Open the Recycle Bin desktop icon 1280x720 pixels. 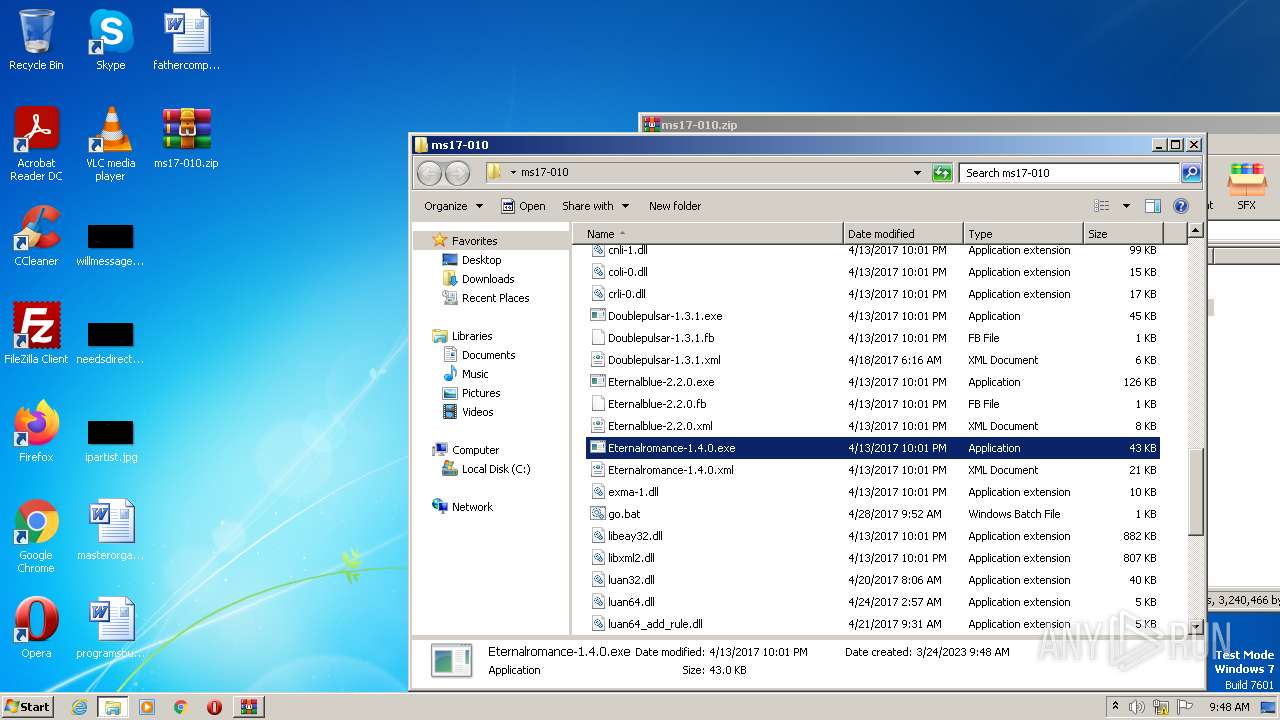[36, 40]
